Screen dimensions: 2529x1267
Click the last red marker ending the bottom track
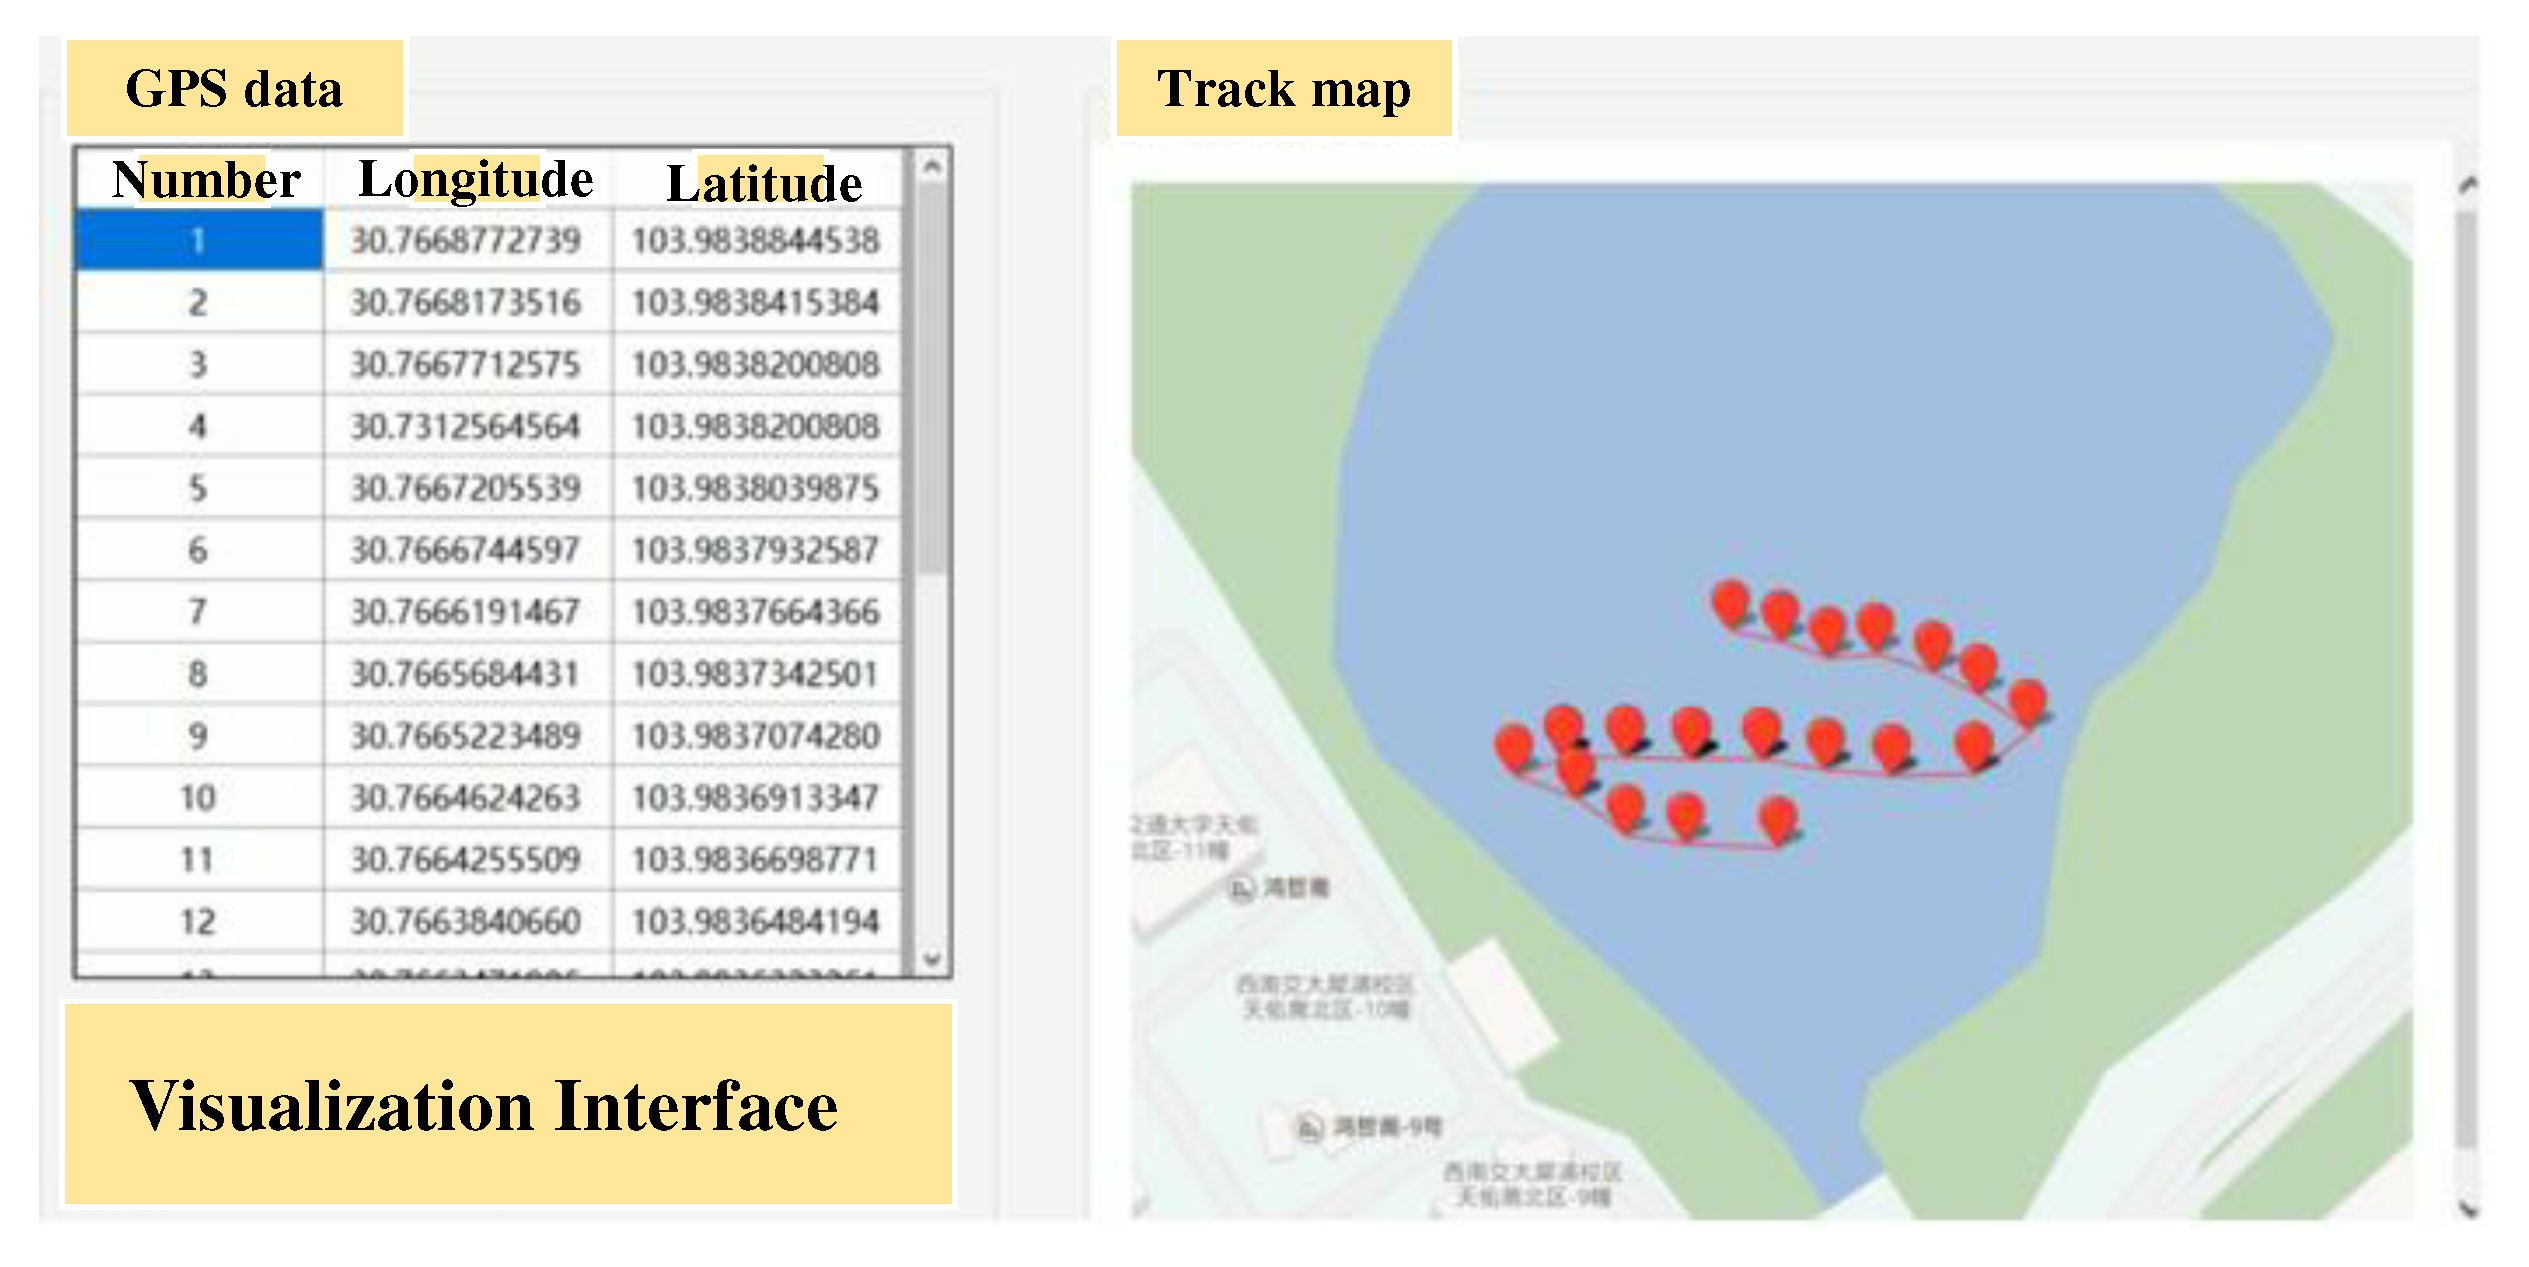(1778, 817)
